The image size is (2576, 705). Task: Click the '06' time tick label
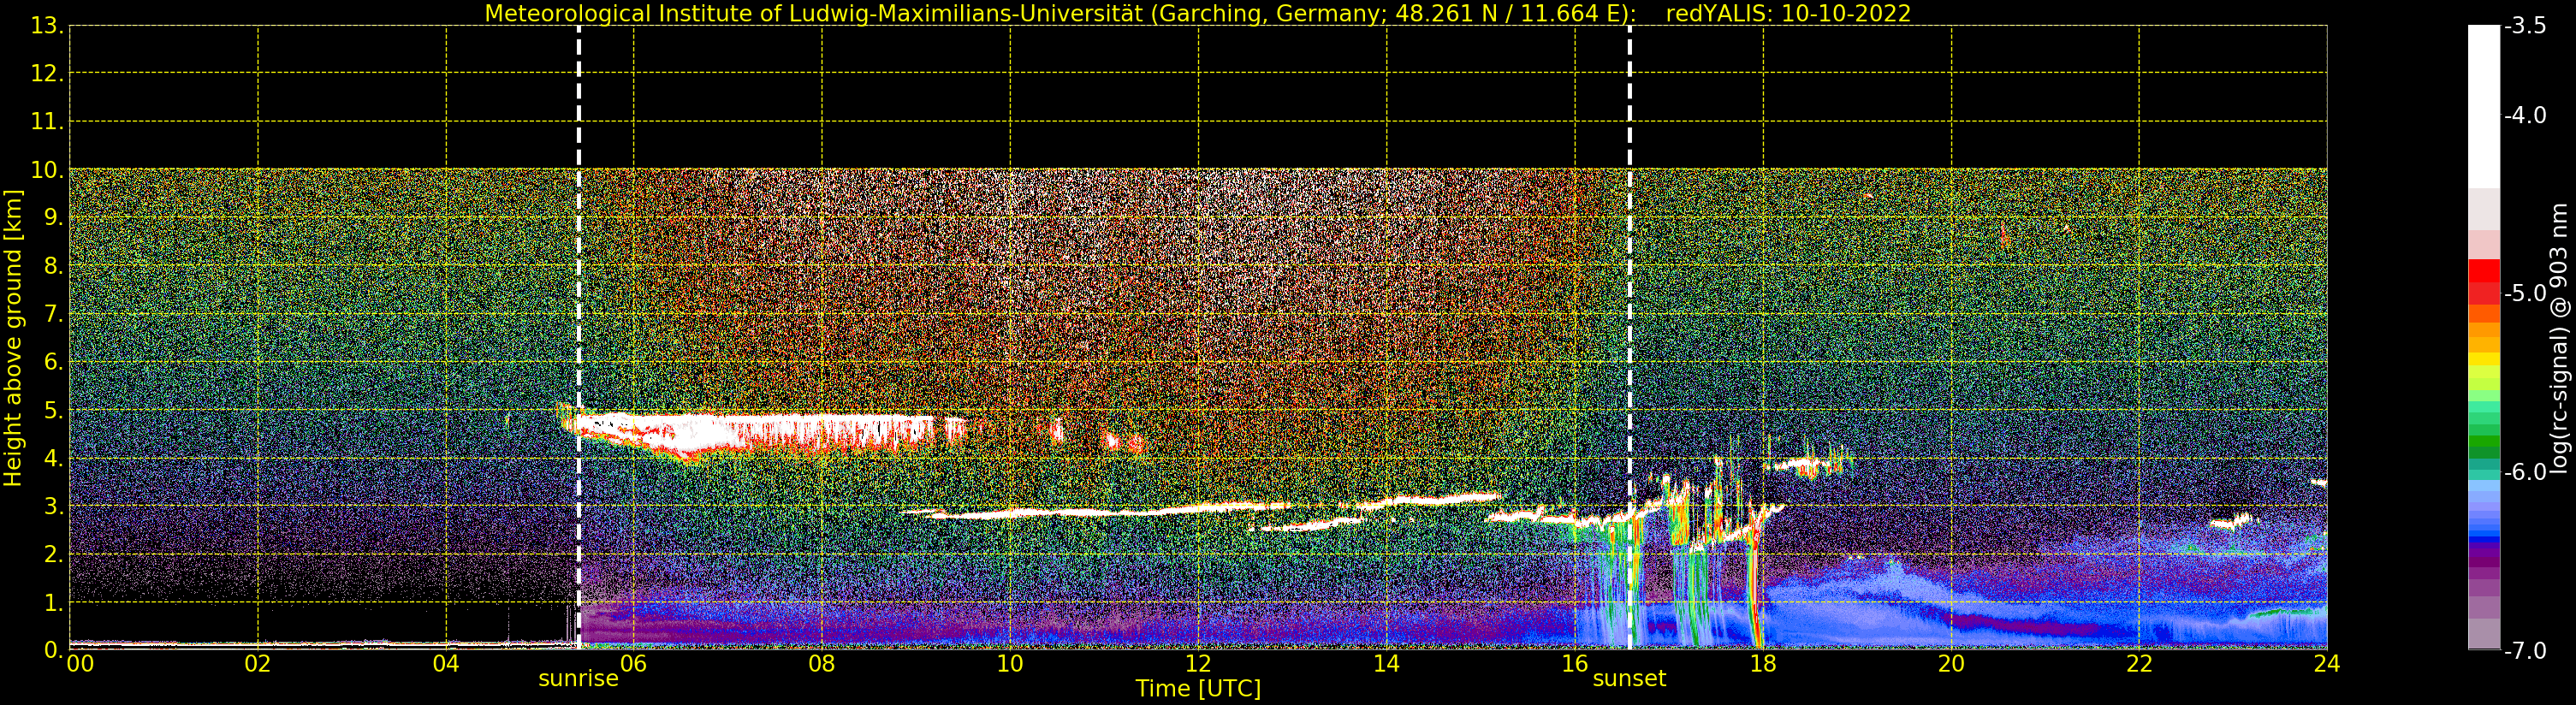(634, 664)
